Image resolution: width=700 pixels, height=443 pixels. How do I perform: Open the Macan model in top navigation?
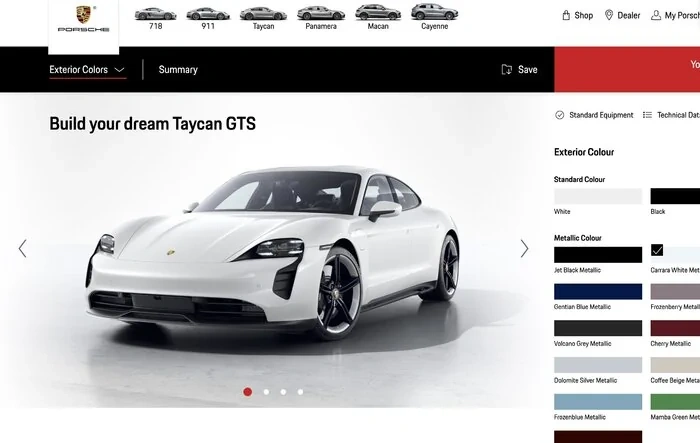(x=378, y=18)
